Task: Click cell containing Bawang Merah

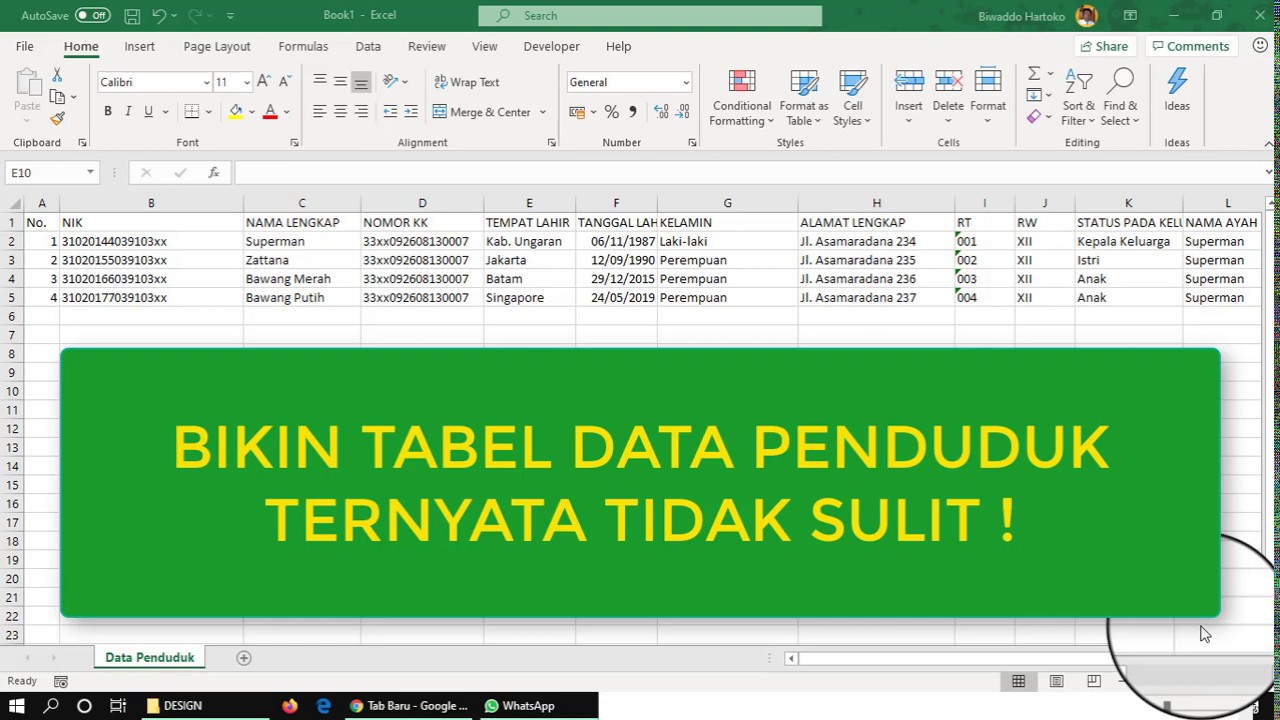Action: pos(302,279)
